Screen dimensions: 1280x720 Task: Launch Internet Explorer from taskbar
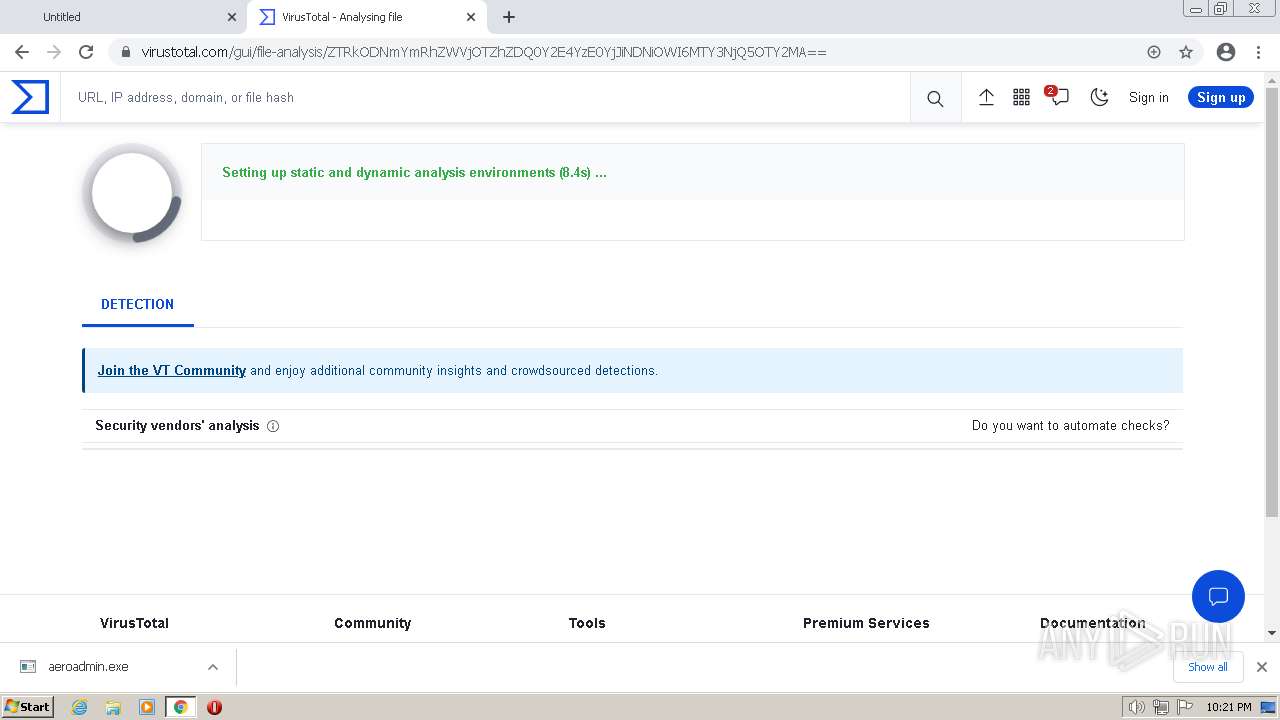(80, 707)
